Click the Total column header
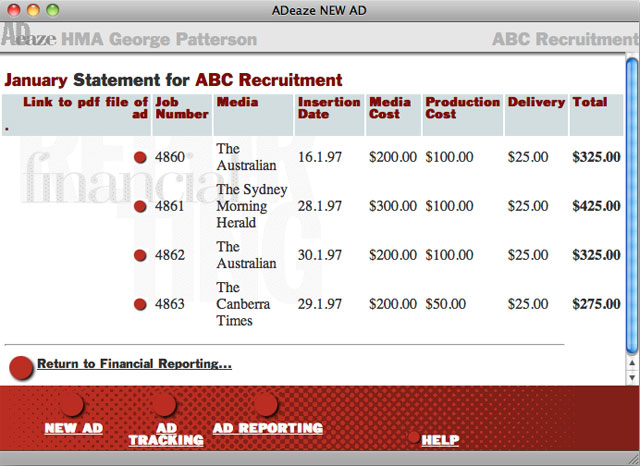This screenshot has height=466, width=640. pyautogui.click(x=590, y=102)
